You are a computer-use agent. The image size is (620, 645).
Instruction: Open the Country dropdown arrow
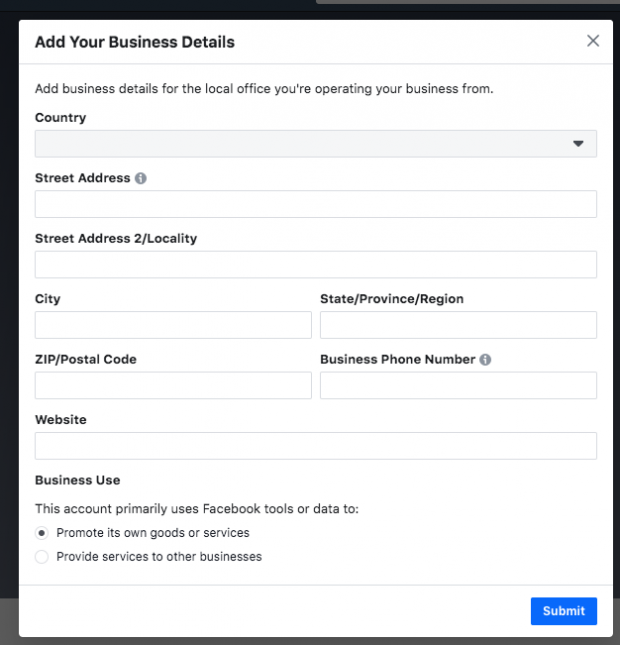[x=578, y=144]
